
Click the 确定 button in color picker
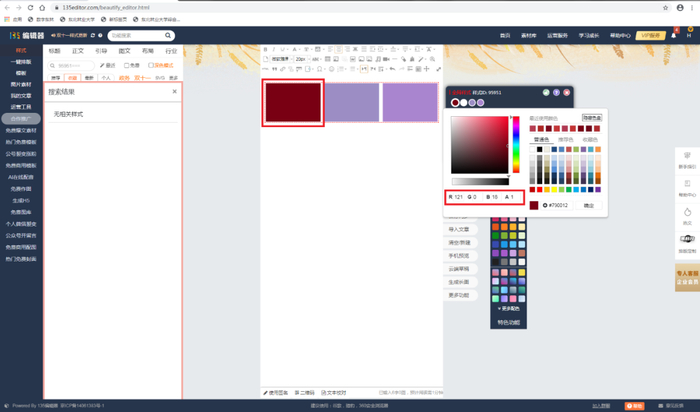(589, 205)
